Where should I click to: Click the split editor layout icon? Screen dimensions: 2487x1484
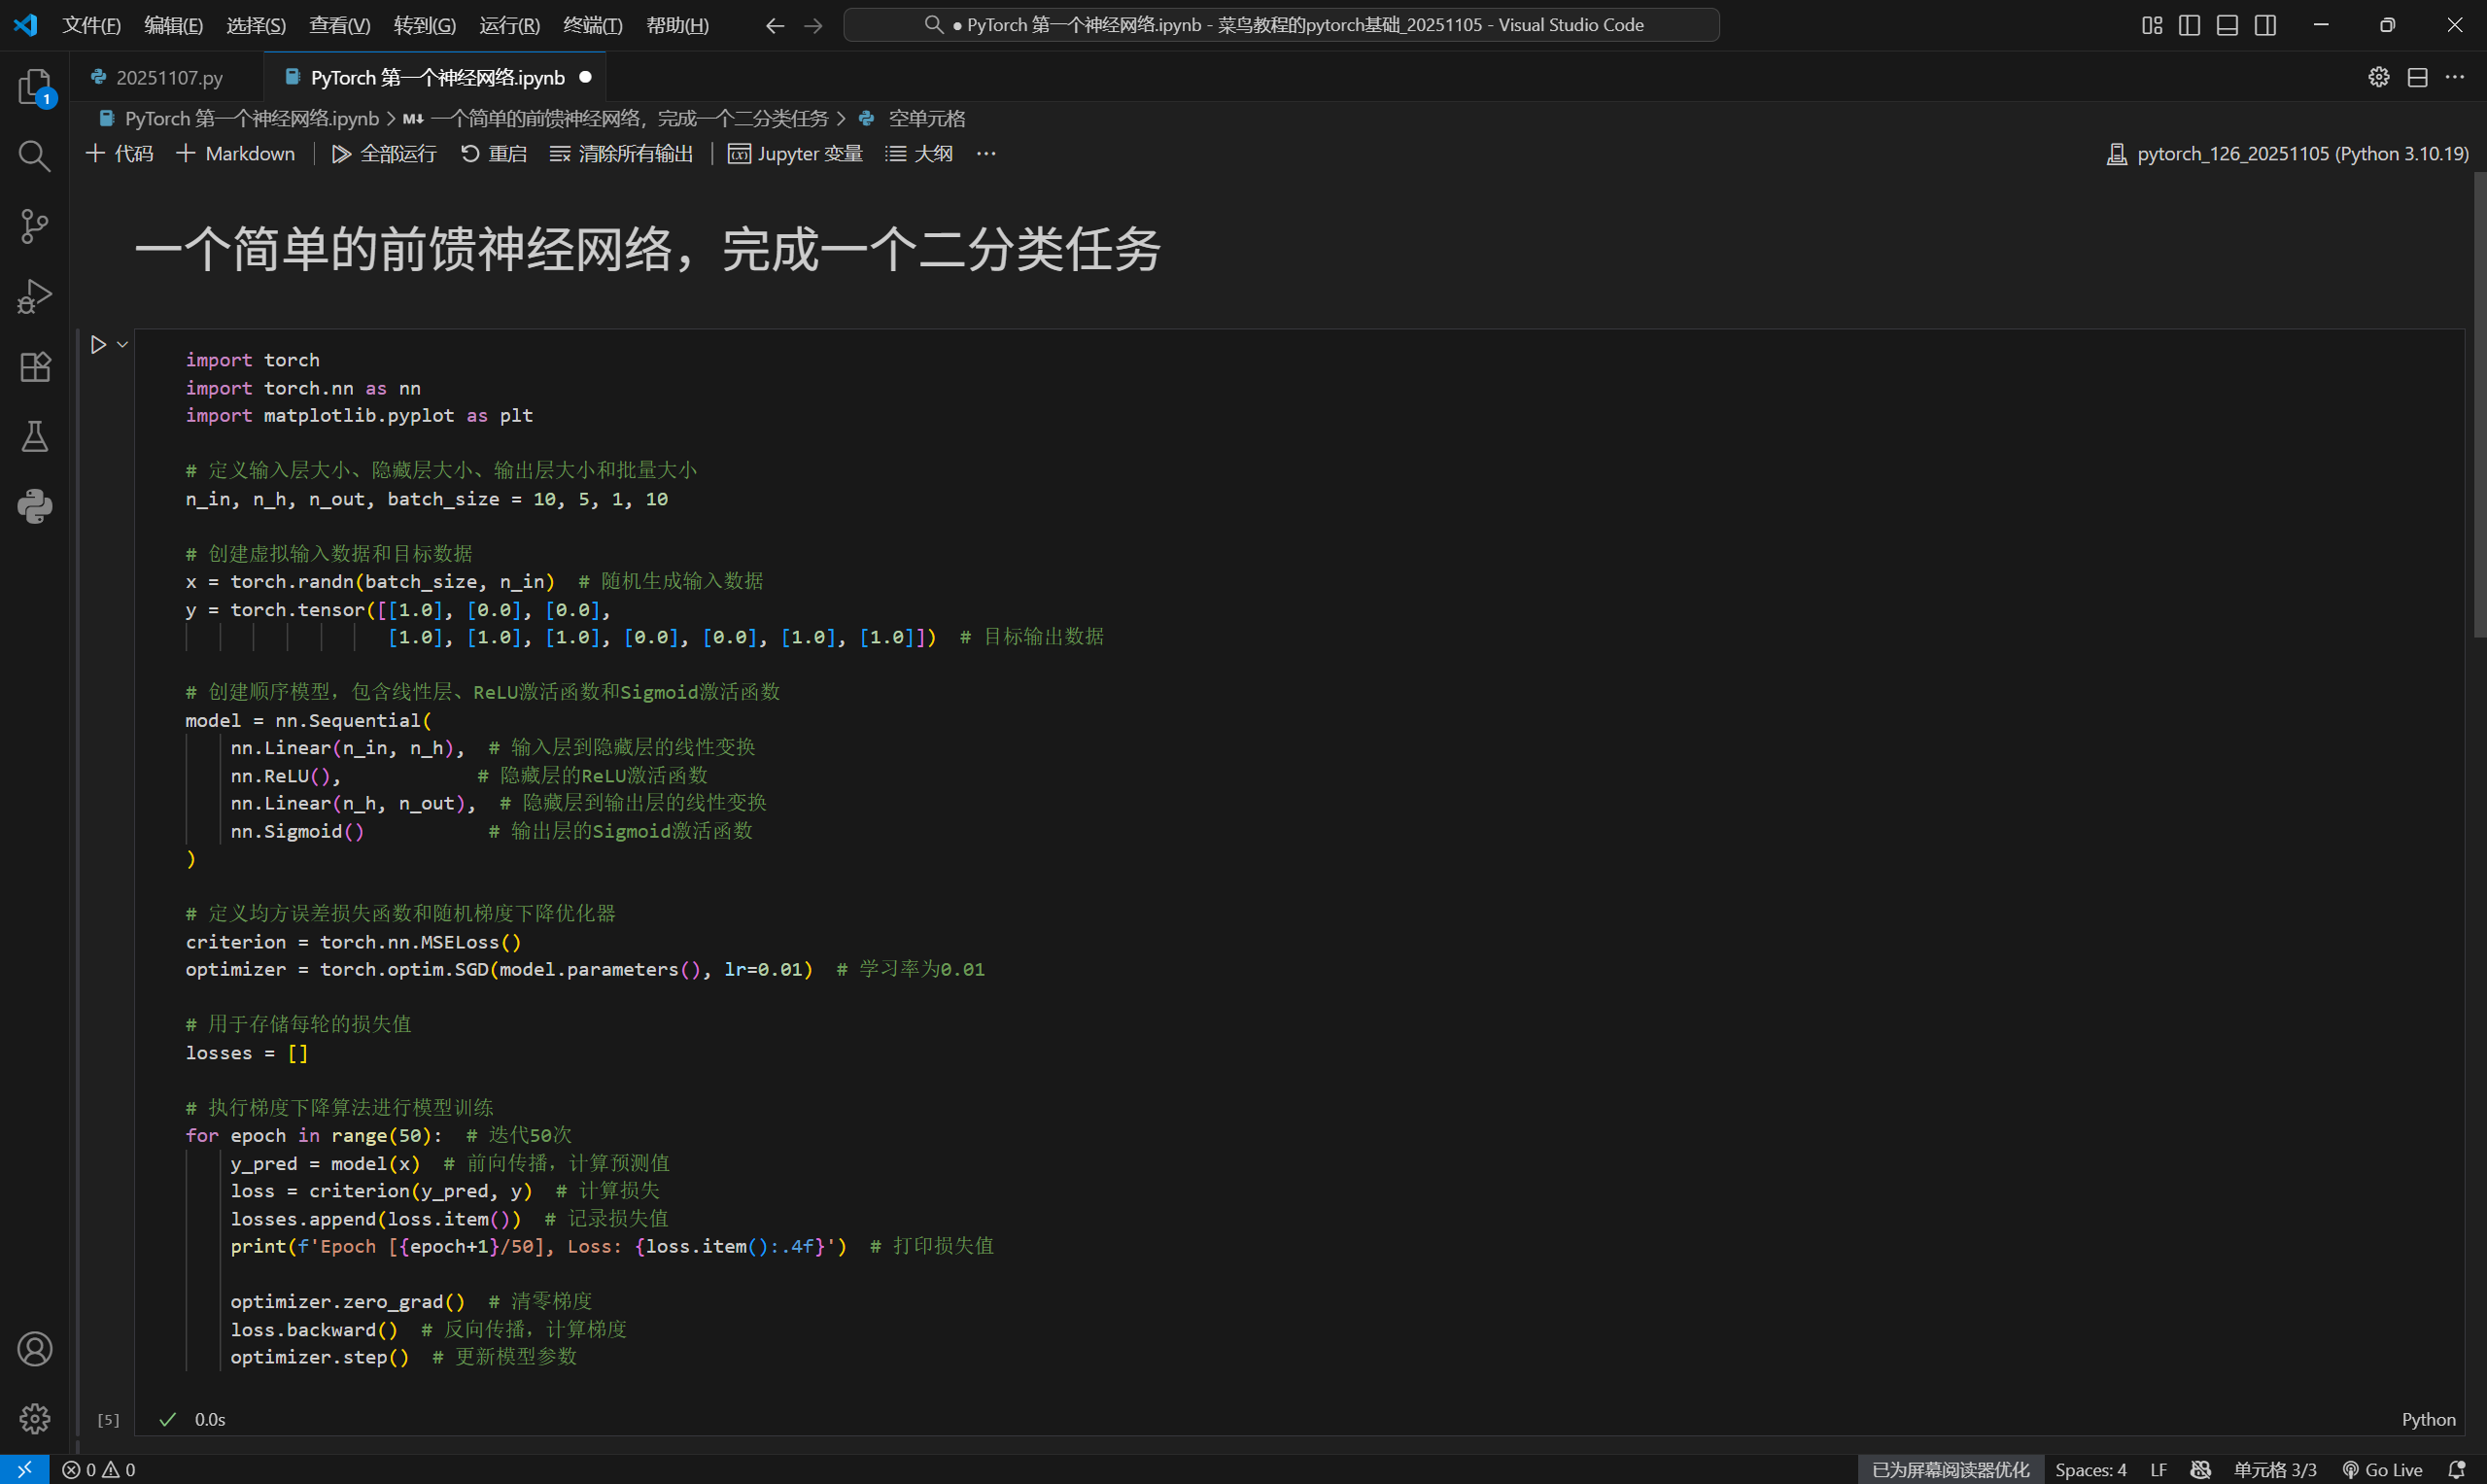pyautogui.click(x=2417, y=77)
